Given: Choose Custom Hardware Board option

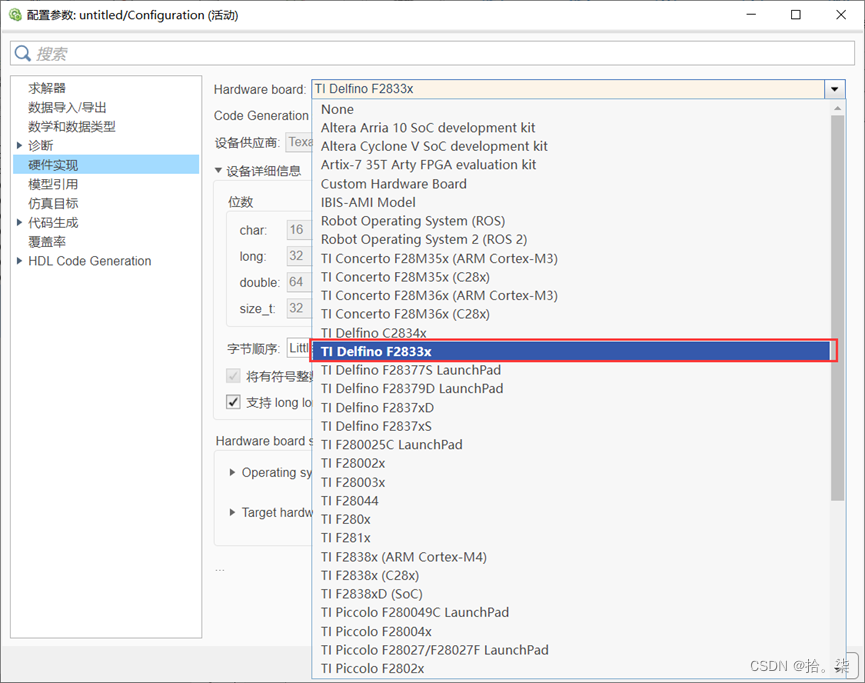Looking at the screenshot, I should (x=572, y=184).
